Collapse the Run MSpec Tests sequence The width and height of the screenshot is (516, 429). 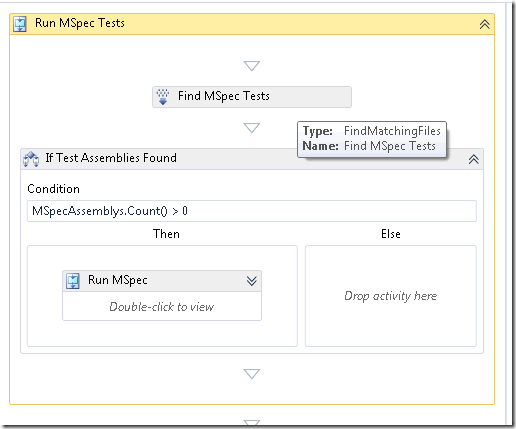484,24
